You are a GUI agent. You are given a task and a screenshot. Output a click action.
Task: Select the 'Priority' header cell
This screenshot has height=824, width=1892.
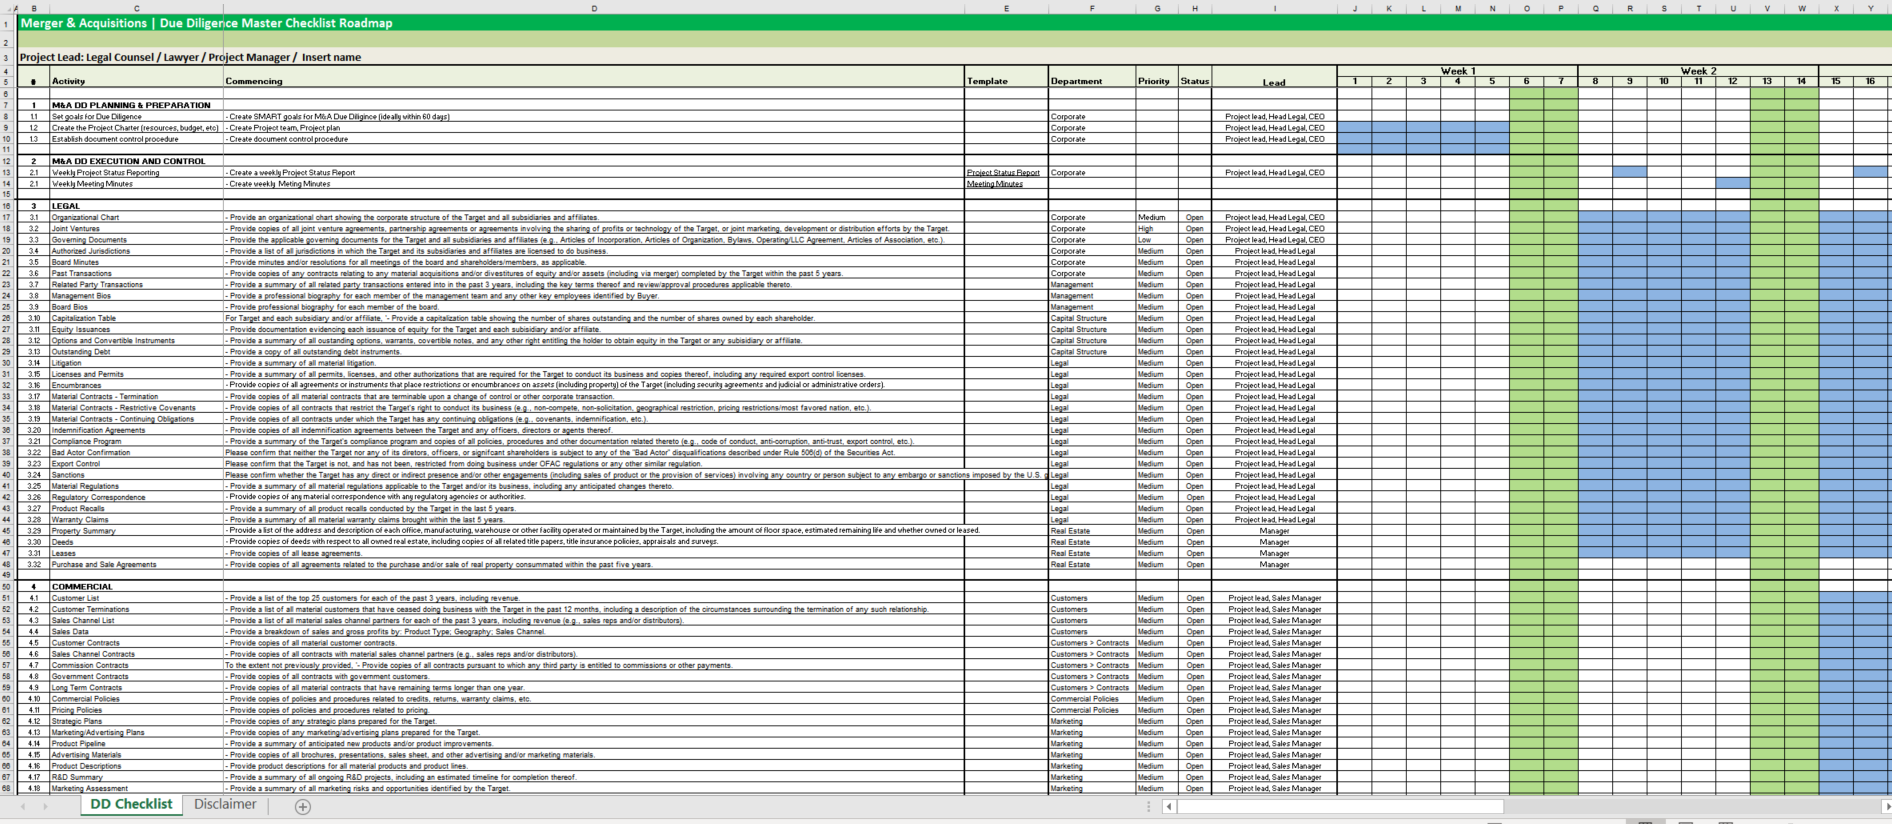1156,81
